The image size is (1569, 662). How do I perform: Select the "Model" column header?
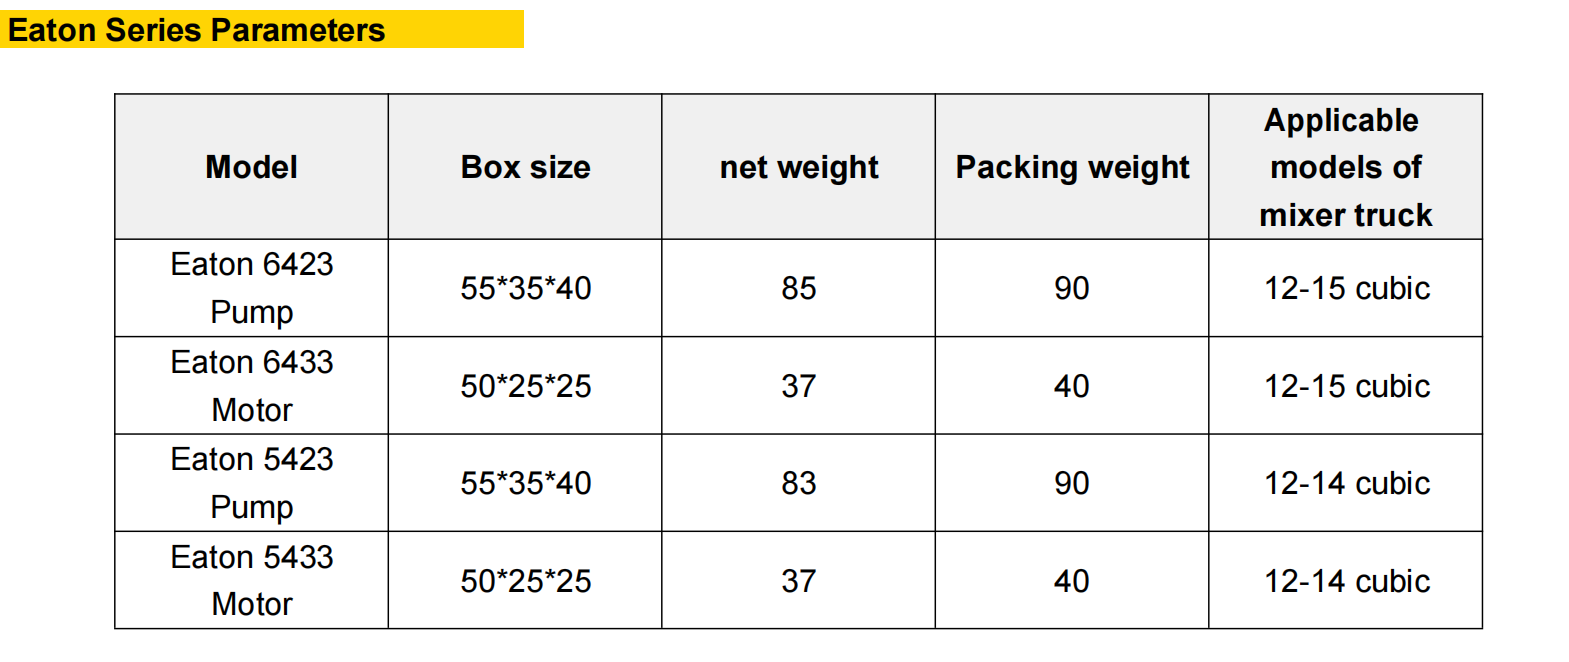coord(251,167)
